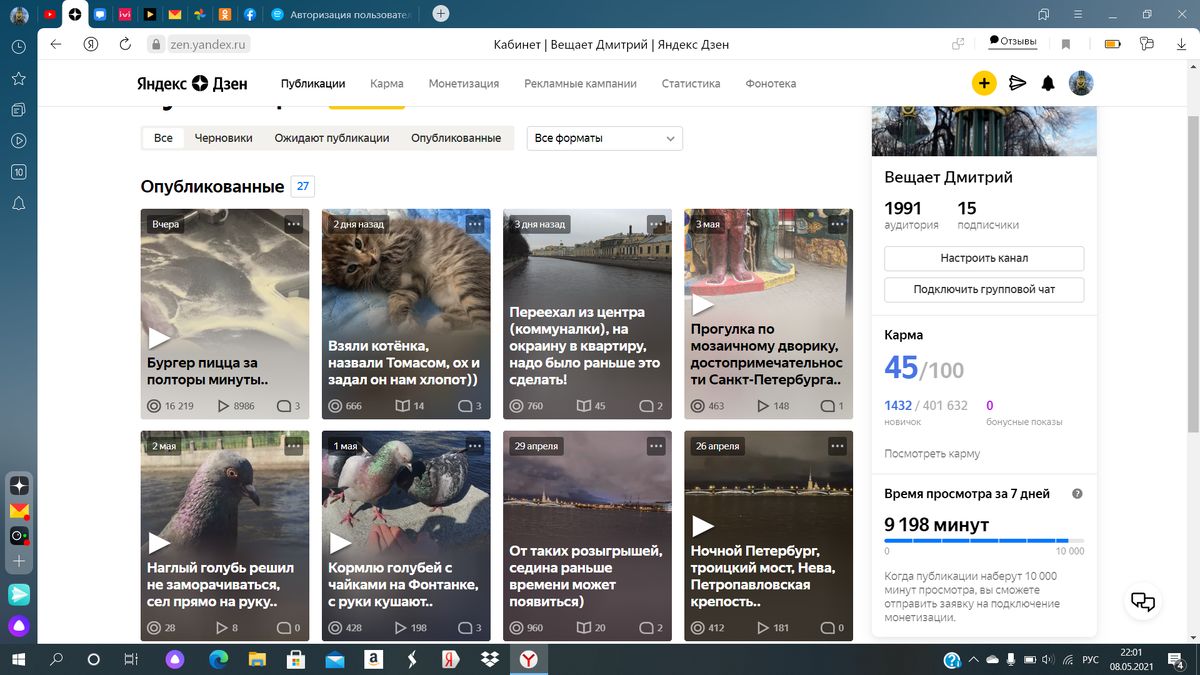Open the От таких розыгрышей article card
The width and height of the screenshot is (1200, 675).
coord(587,535)
